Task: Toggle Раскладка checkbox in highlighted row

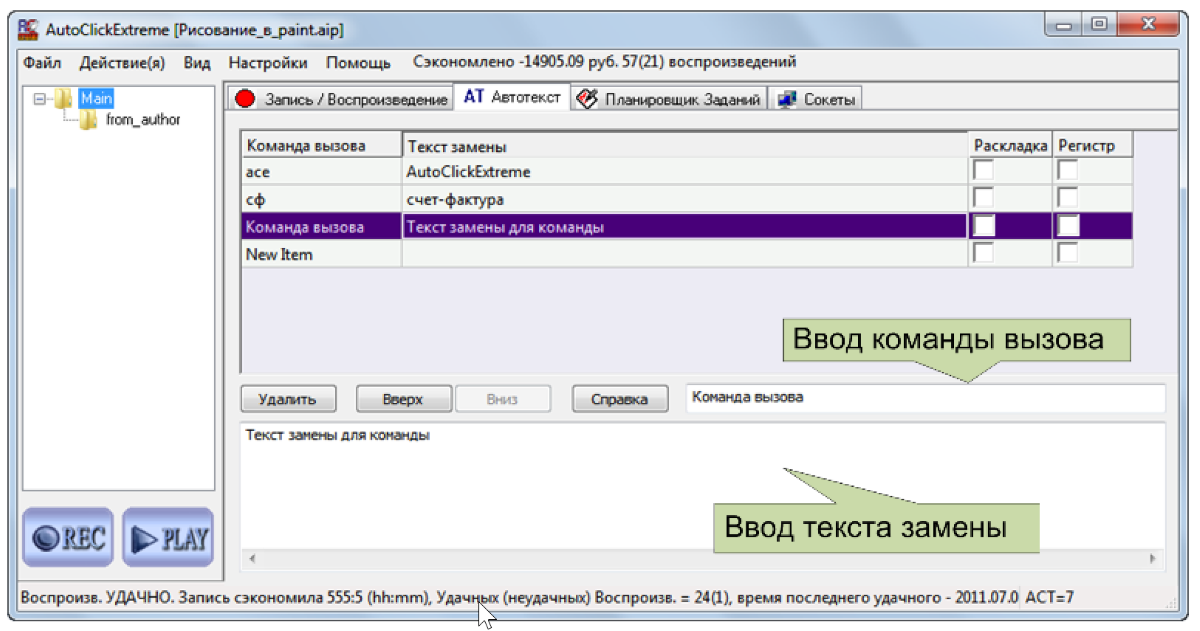Action: click(x=984, y=226)
